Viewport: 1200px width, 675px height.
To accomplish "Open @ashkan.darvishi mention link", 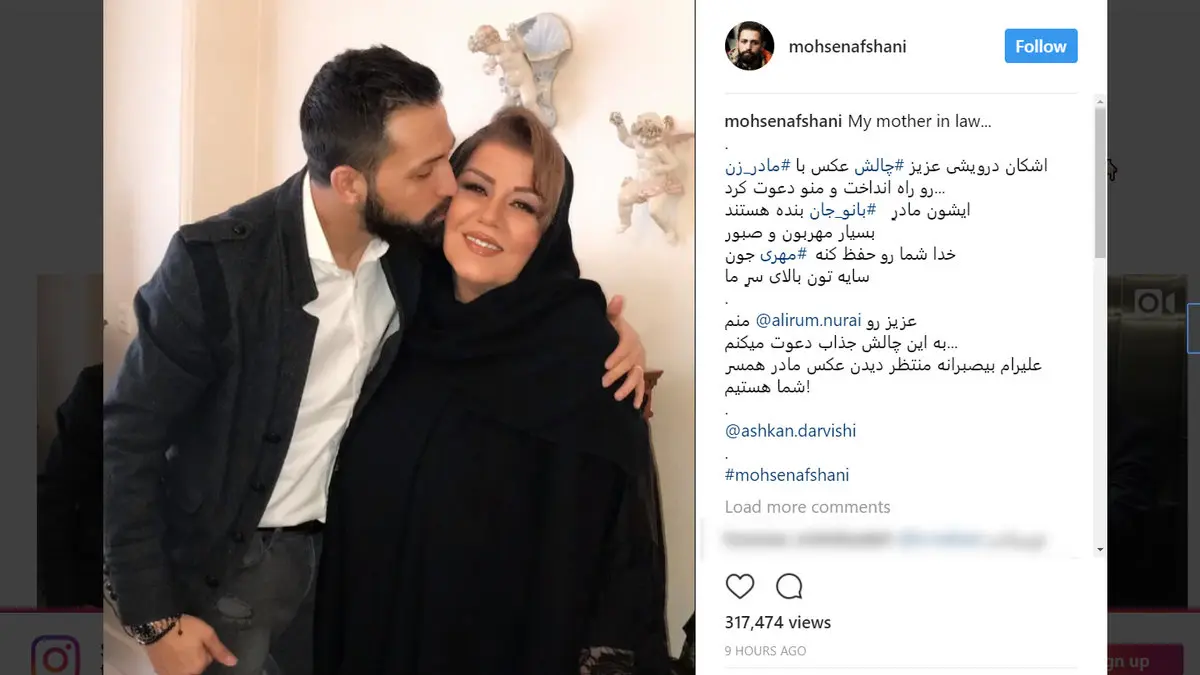I will pos(790,431).
